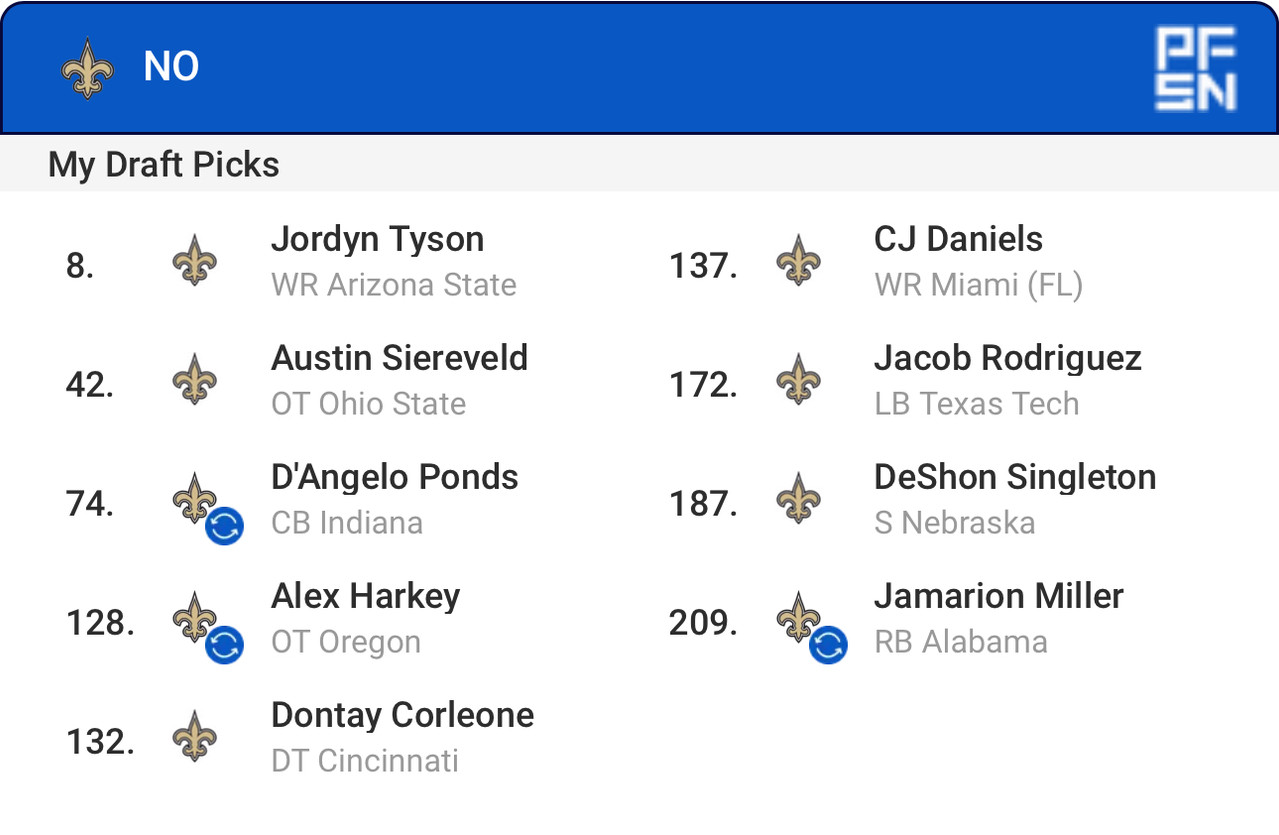Screen dimensions: 1279x835
Task: Click the Saints logo beside CJ Daniels
Action: point(798,261)
